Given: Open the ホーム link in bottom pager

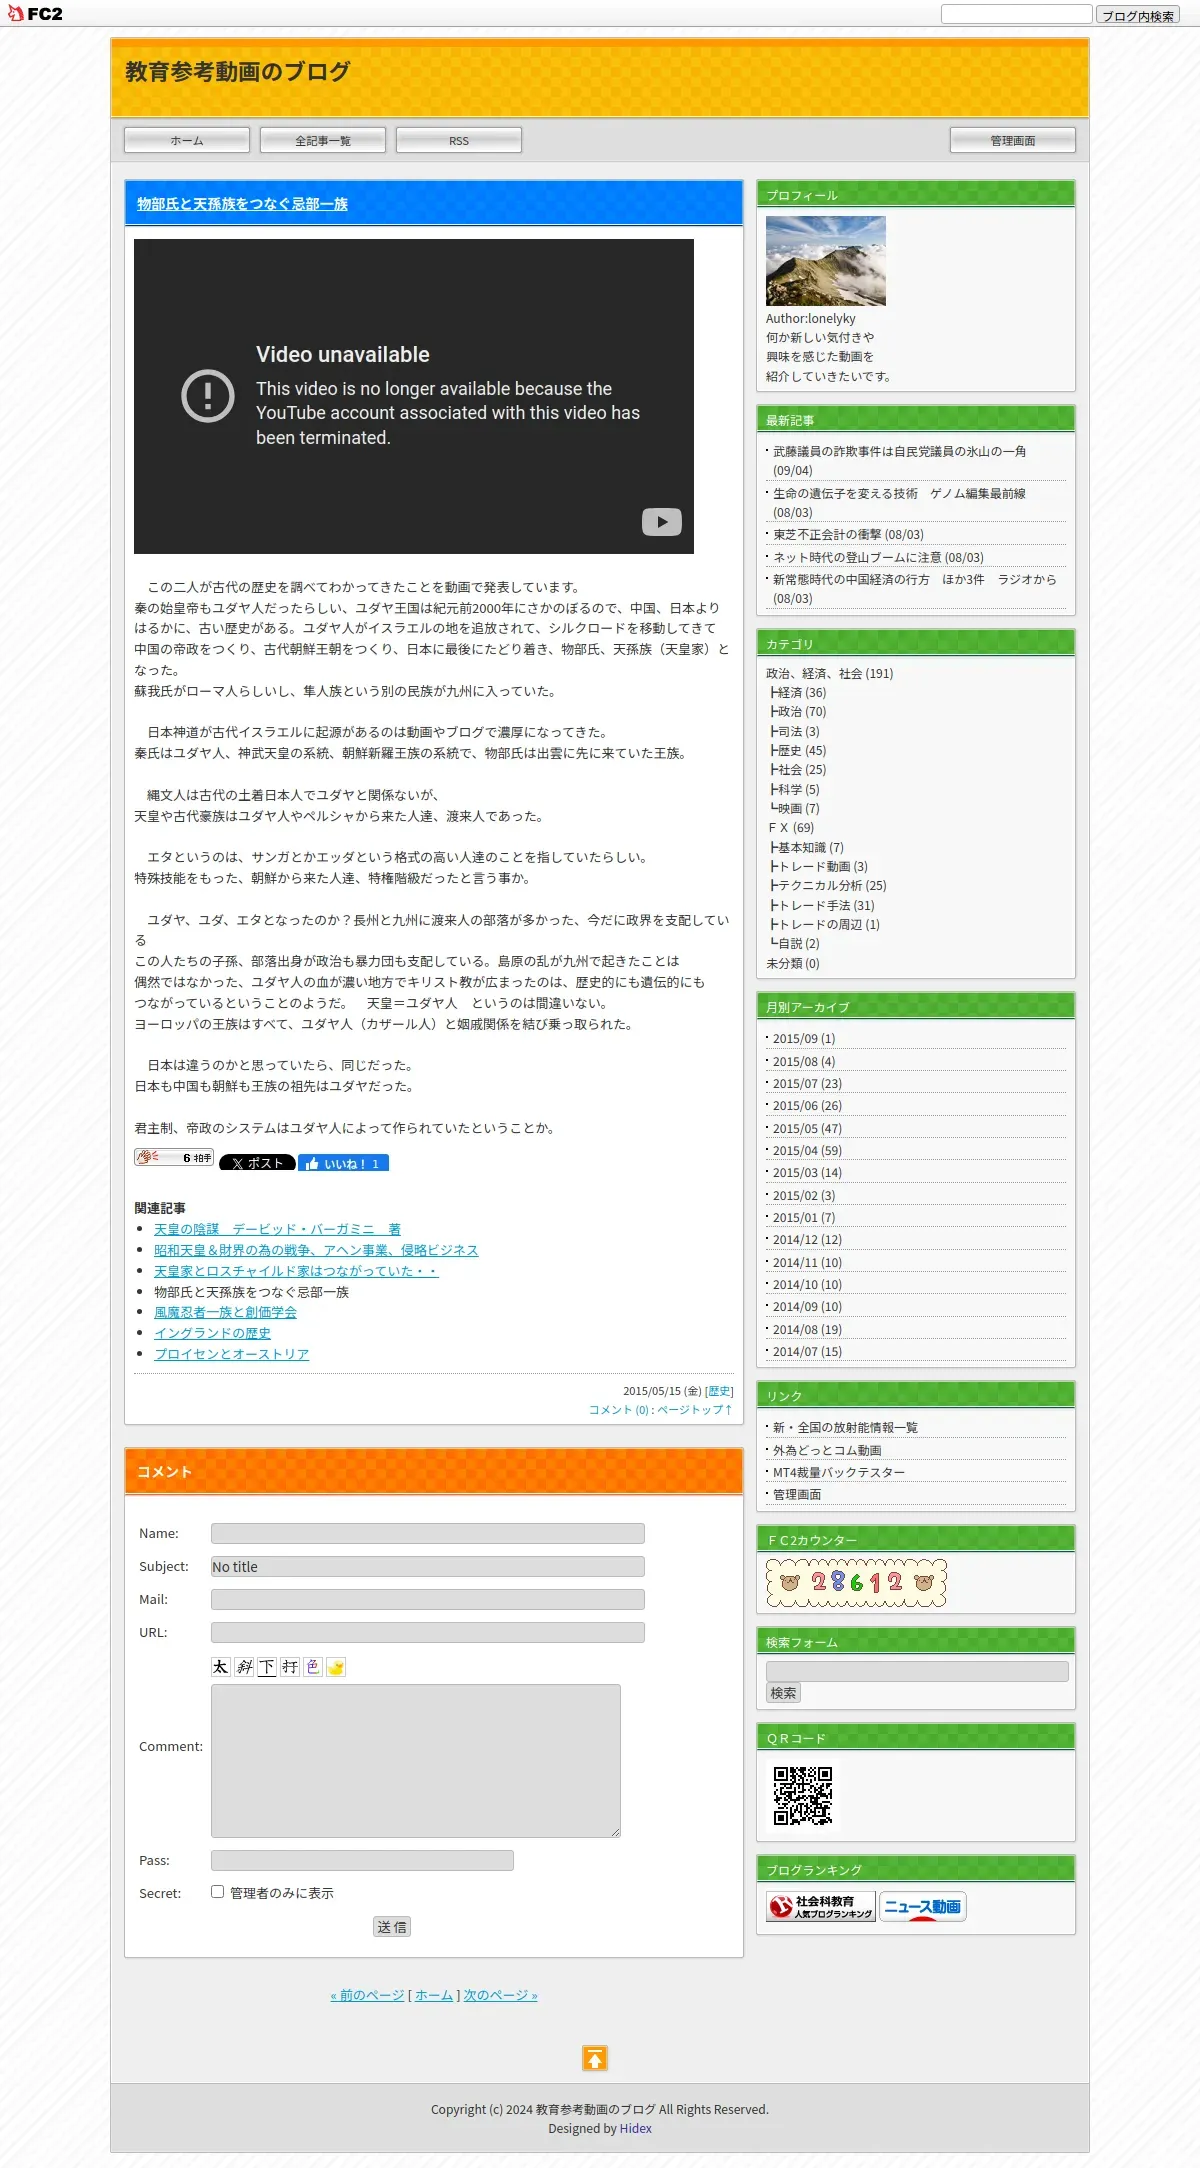Looking at the screenshot, I should [x=434, y=1995].
